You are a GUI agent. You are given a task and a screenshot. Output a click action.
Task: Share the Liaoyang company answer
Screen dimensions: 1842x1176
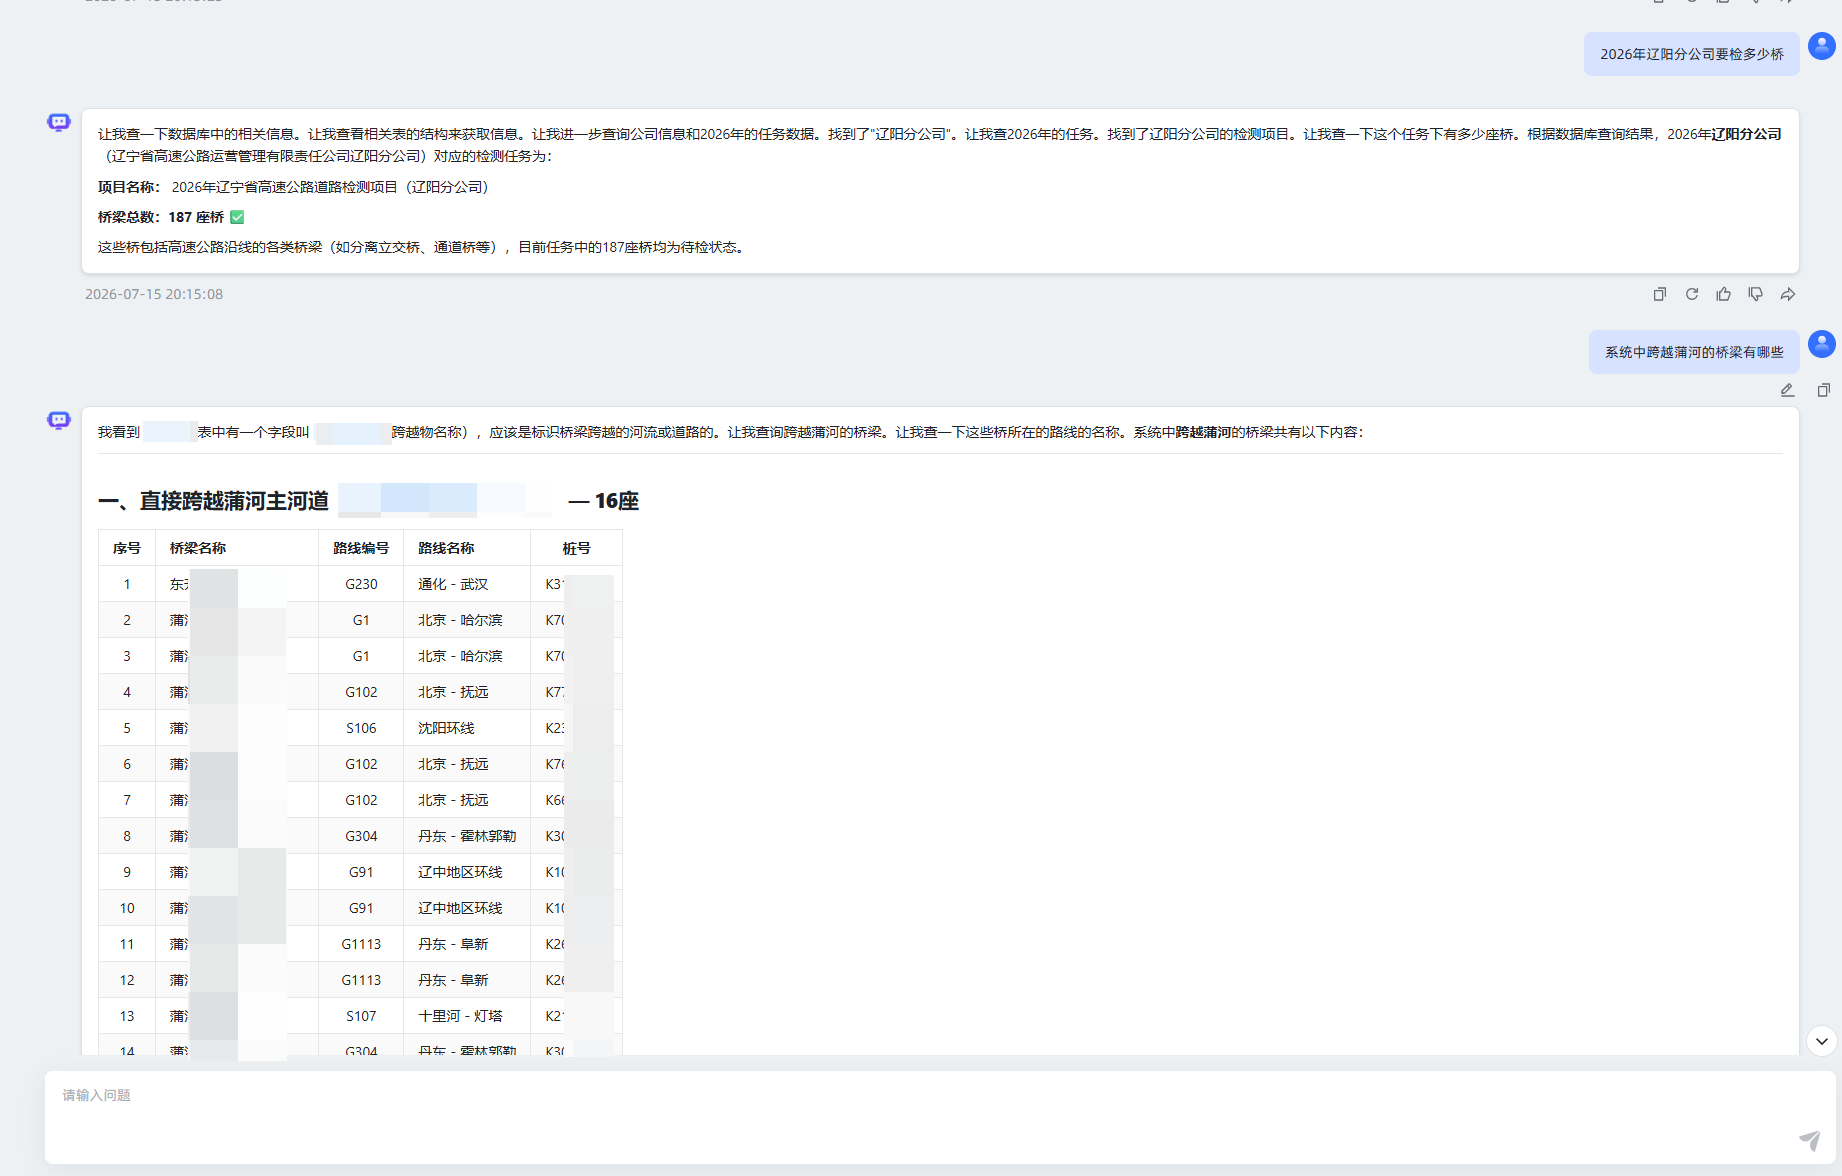(x=1788, y=294)
